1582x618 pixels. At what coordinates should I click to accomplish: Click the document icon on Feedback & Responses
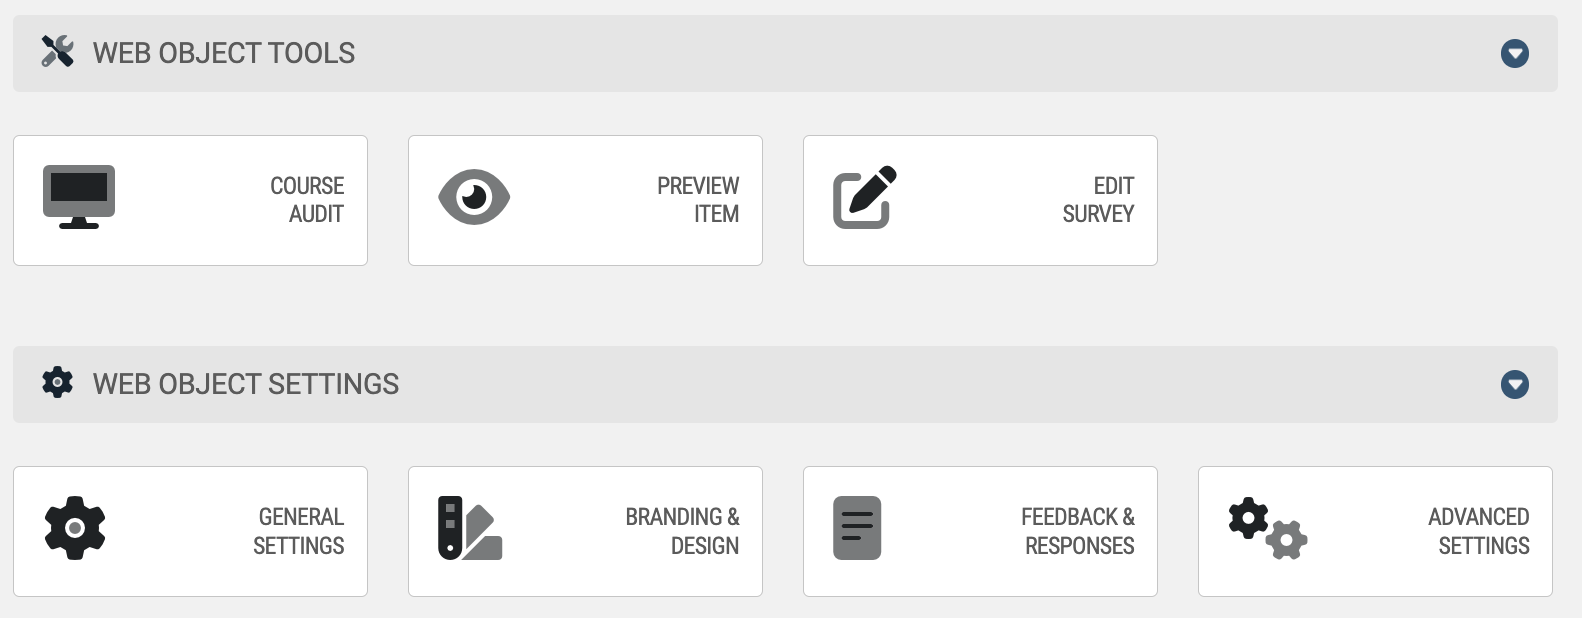[x=857, y=528]
